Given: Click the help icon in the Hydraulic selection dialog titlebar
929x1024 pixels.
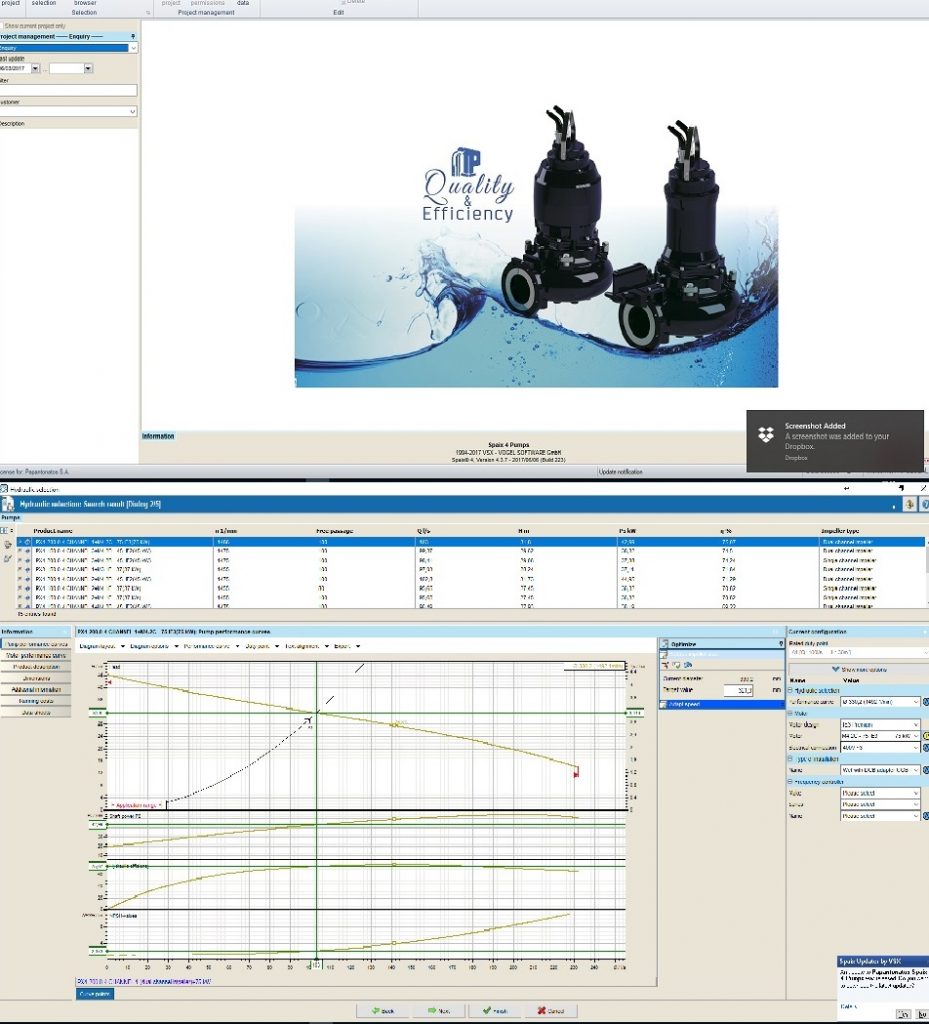Looking at the screenshot, I should pos(925,505).
